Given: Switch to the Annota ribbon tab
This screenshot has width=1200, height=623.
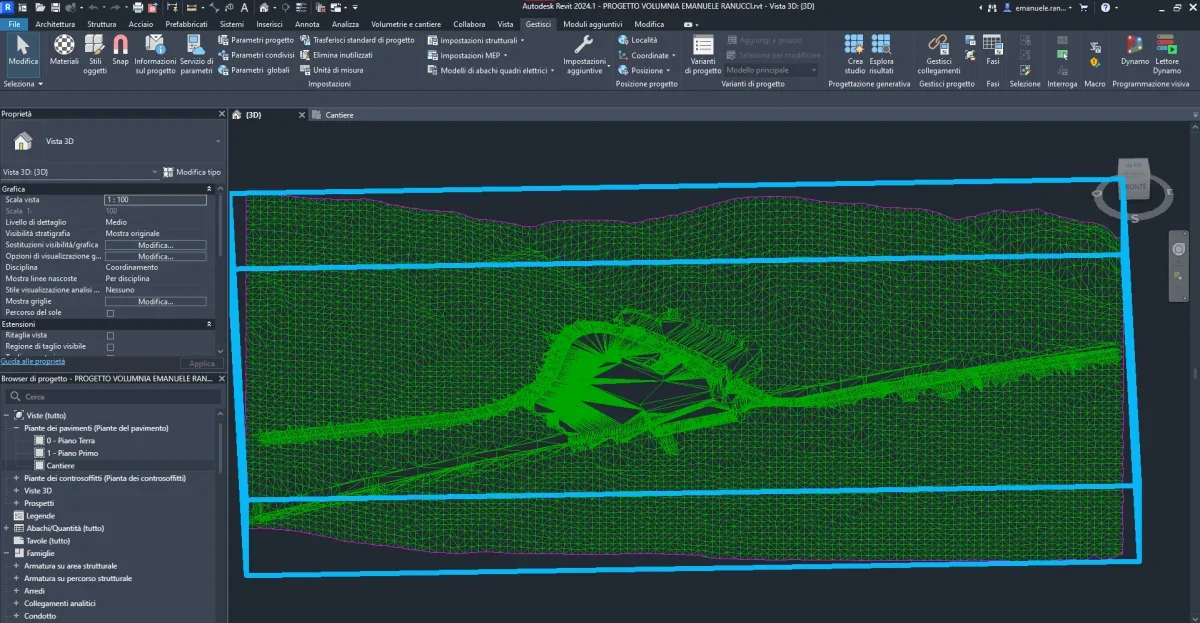Looking at the screenshot, I should click(307, 23).
